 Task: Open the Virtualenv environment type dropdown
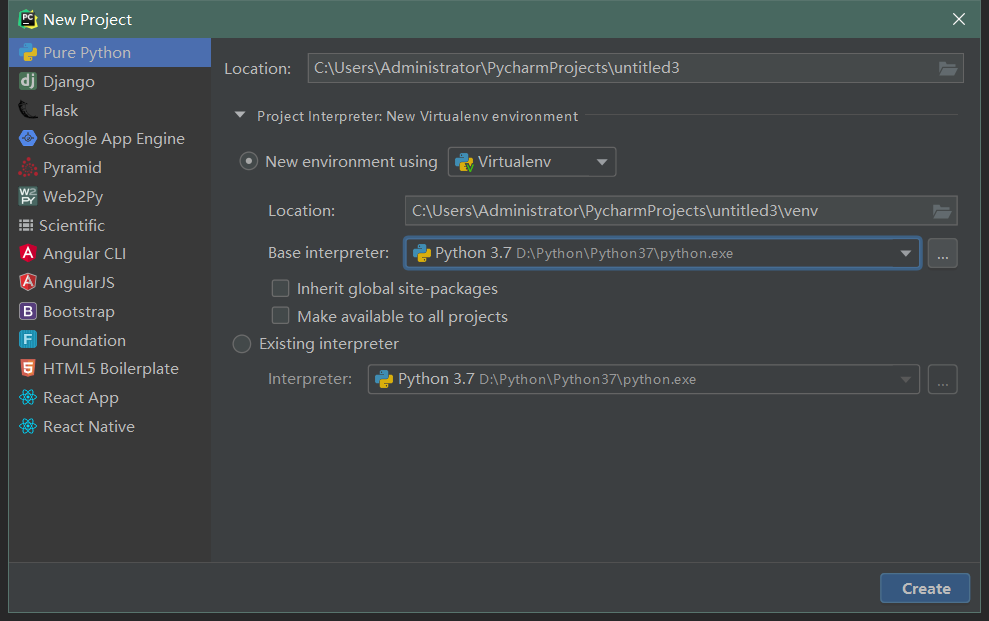(532, 162)
